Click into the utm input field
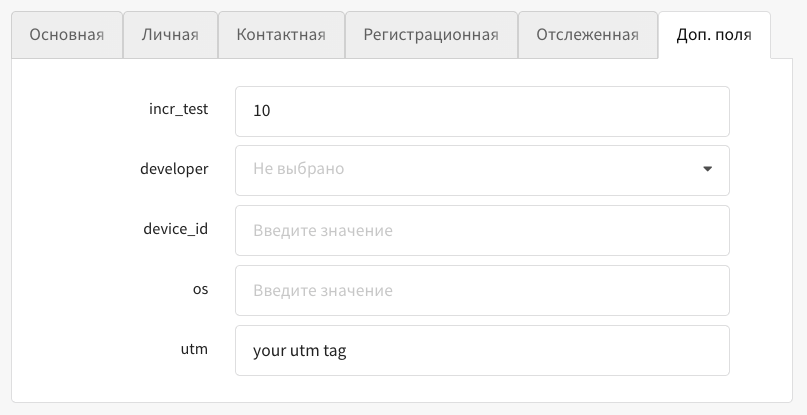 point(482,351)
